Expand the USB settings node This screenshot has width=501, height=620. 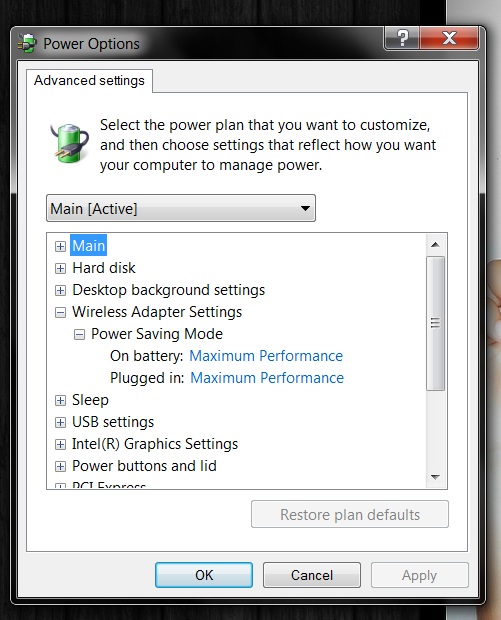coord(60,423)
